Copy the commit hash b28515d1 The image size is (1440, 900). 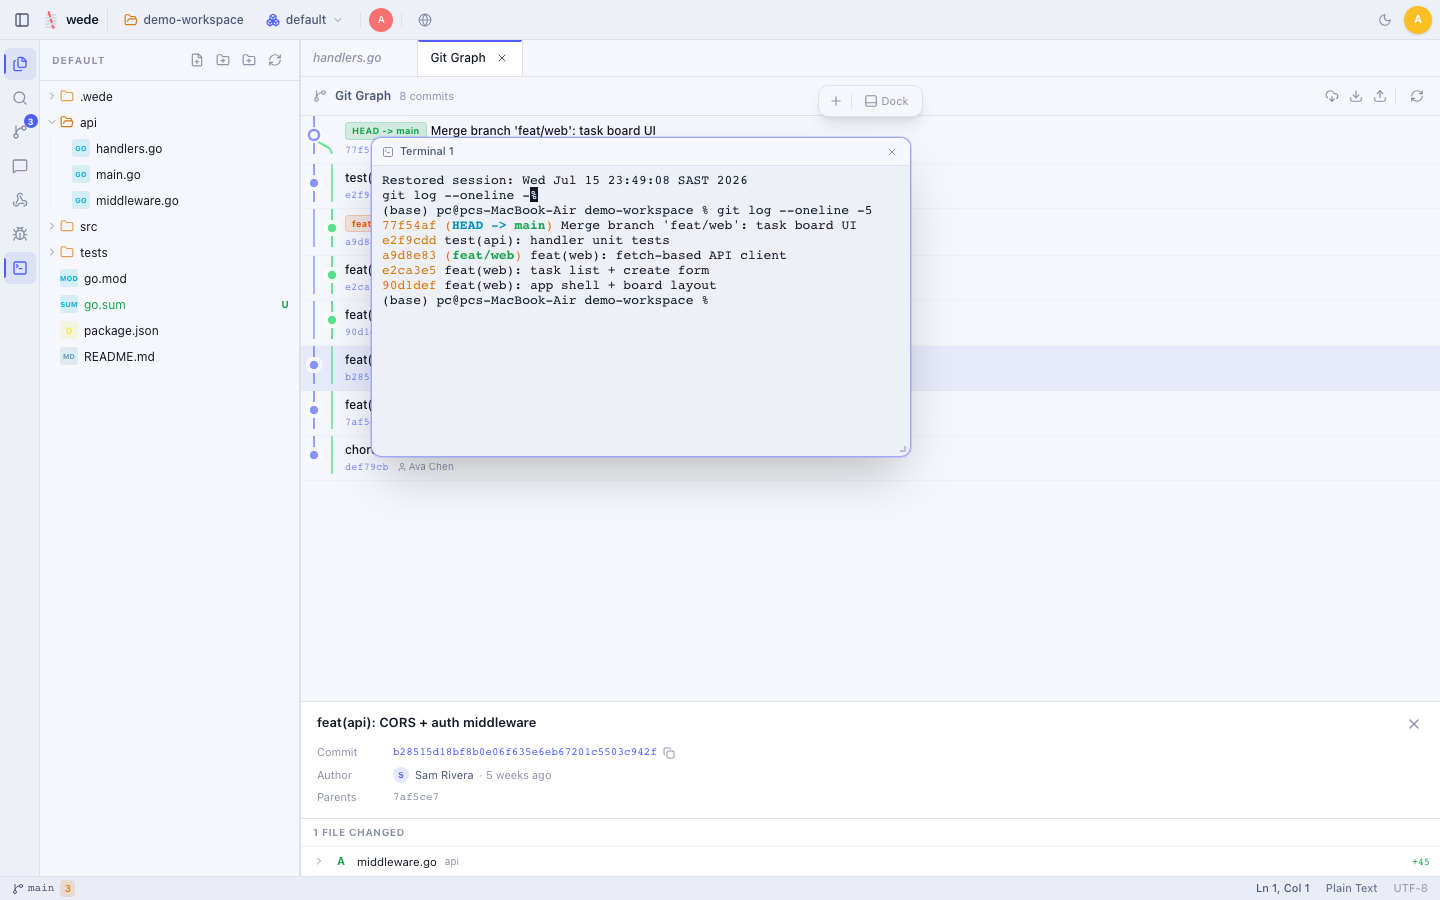tap(669, 753)
